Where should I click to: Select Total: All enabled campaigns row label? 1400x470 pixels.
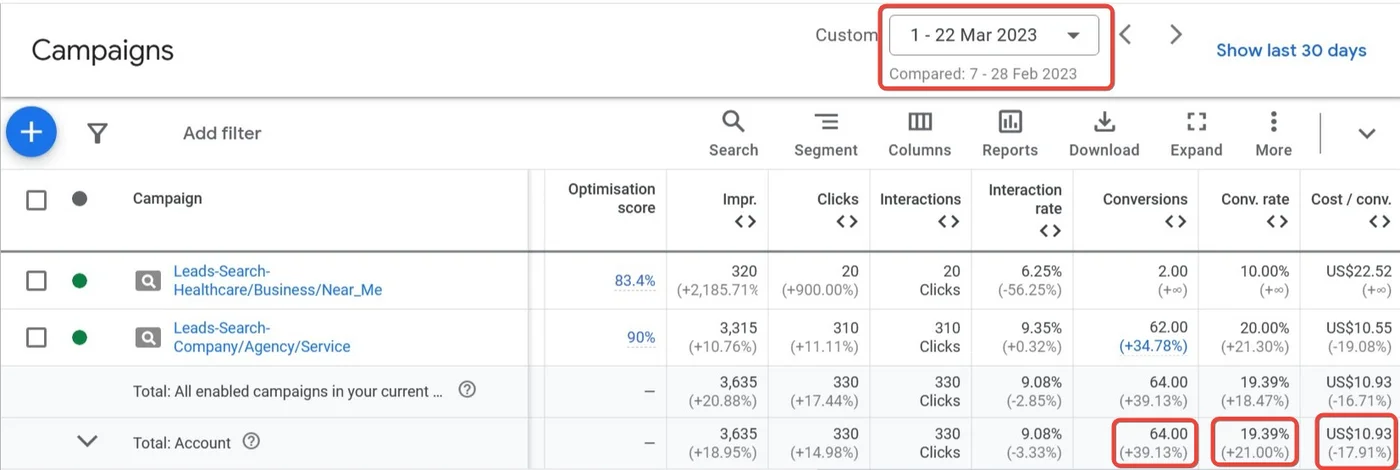288,391
